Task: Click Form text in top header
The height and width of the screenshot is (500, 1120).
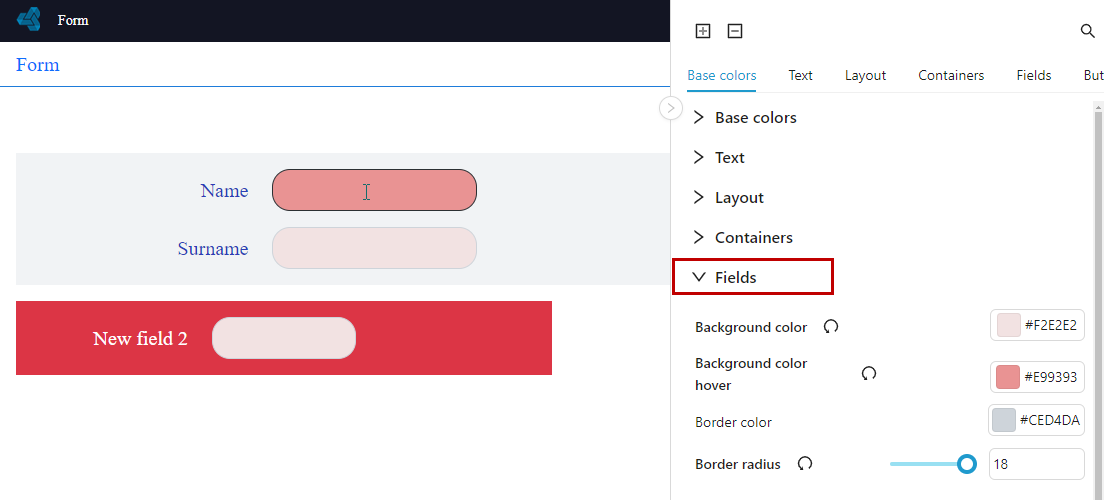Action: point(73,20)
